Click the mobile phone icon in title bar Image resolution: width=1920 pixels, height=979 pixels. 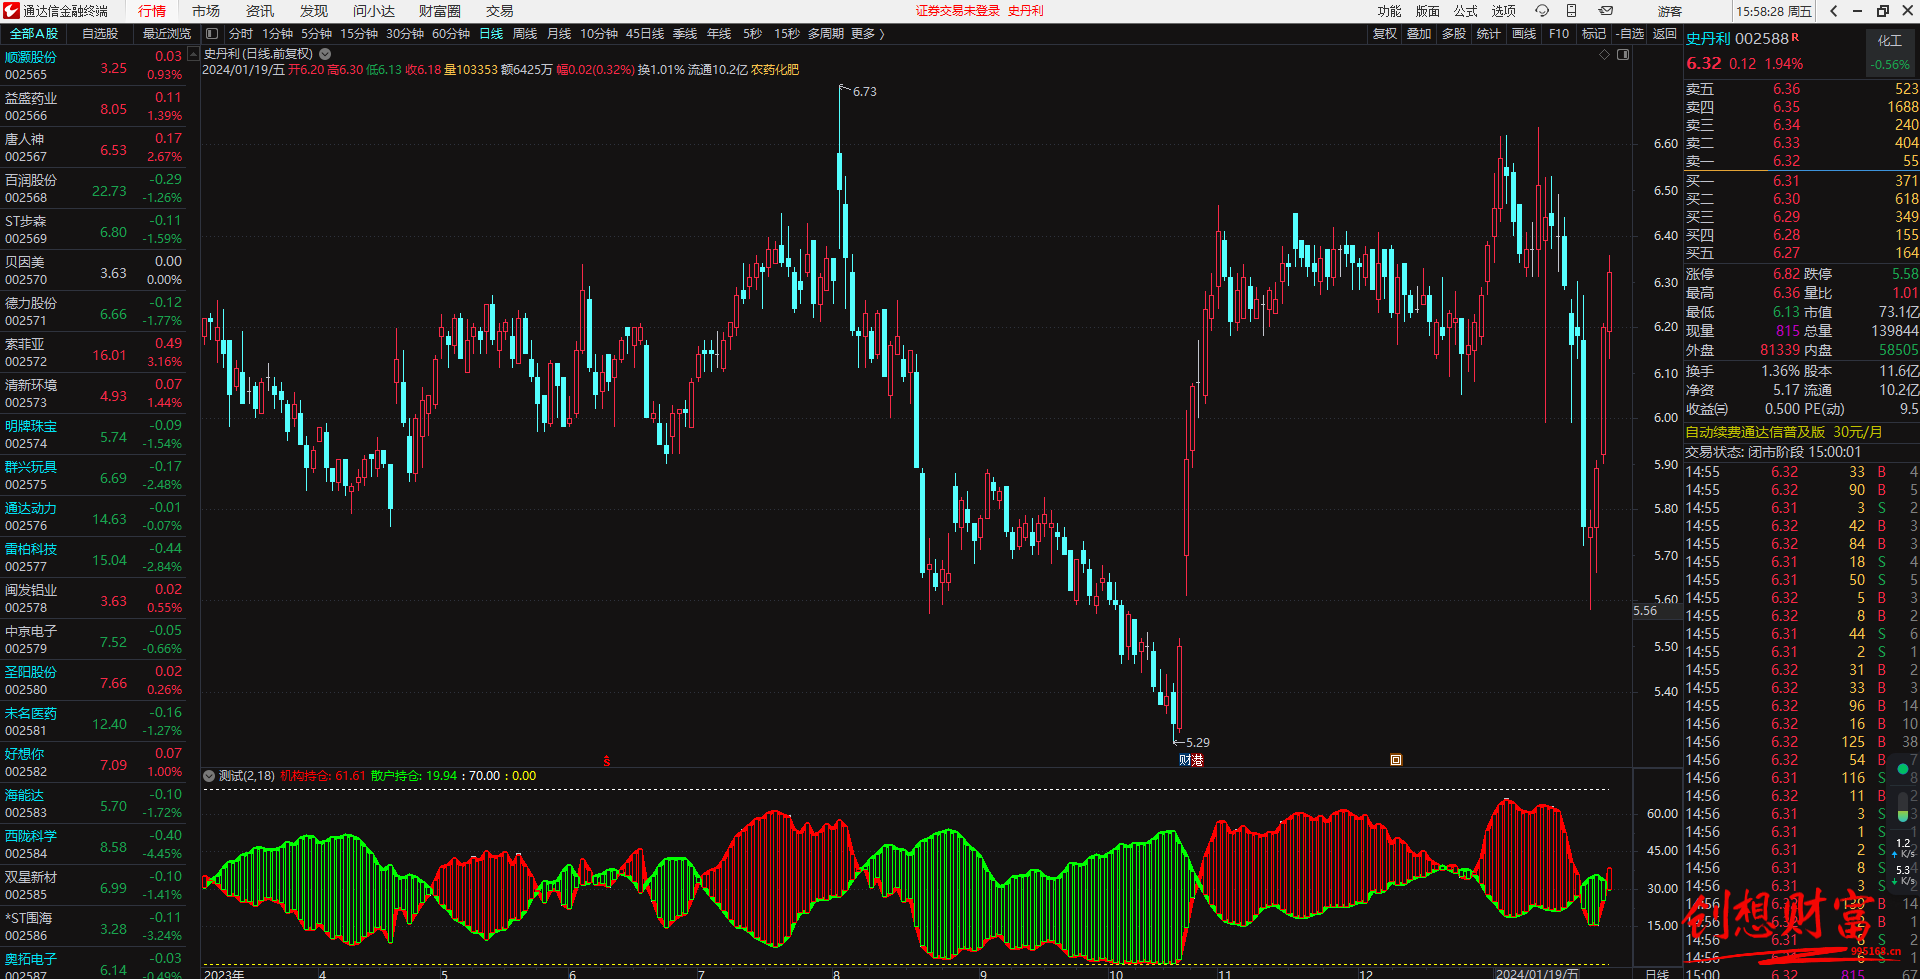coord(1572,11)
